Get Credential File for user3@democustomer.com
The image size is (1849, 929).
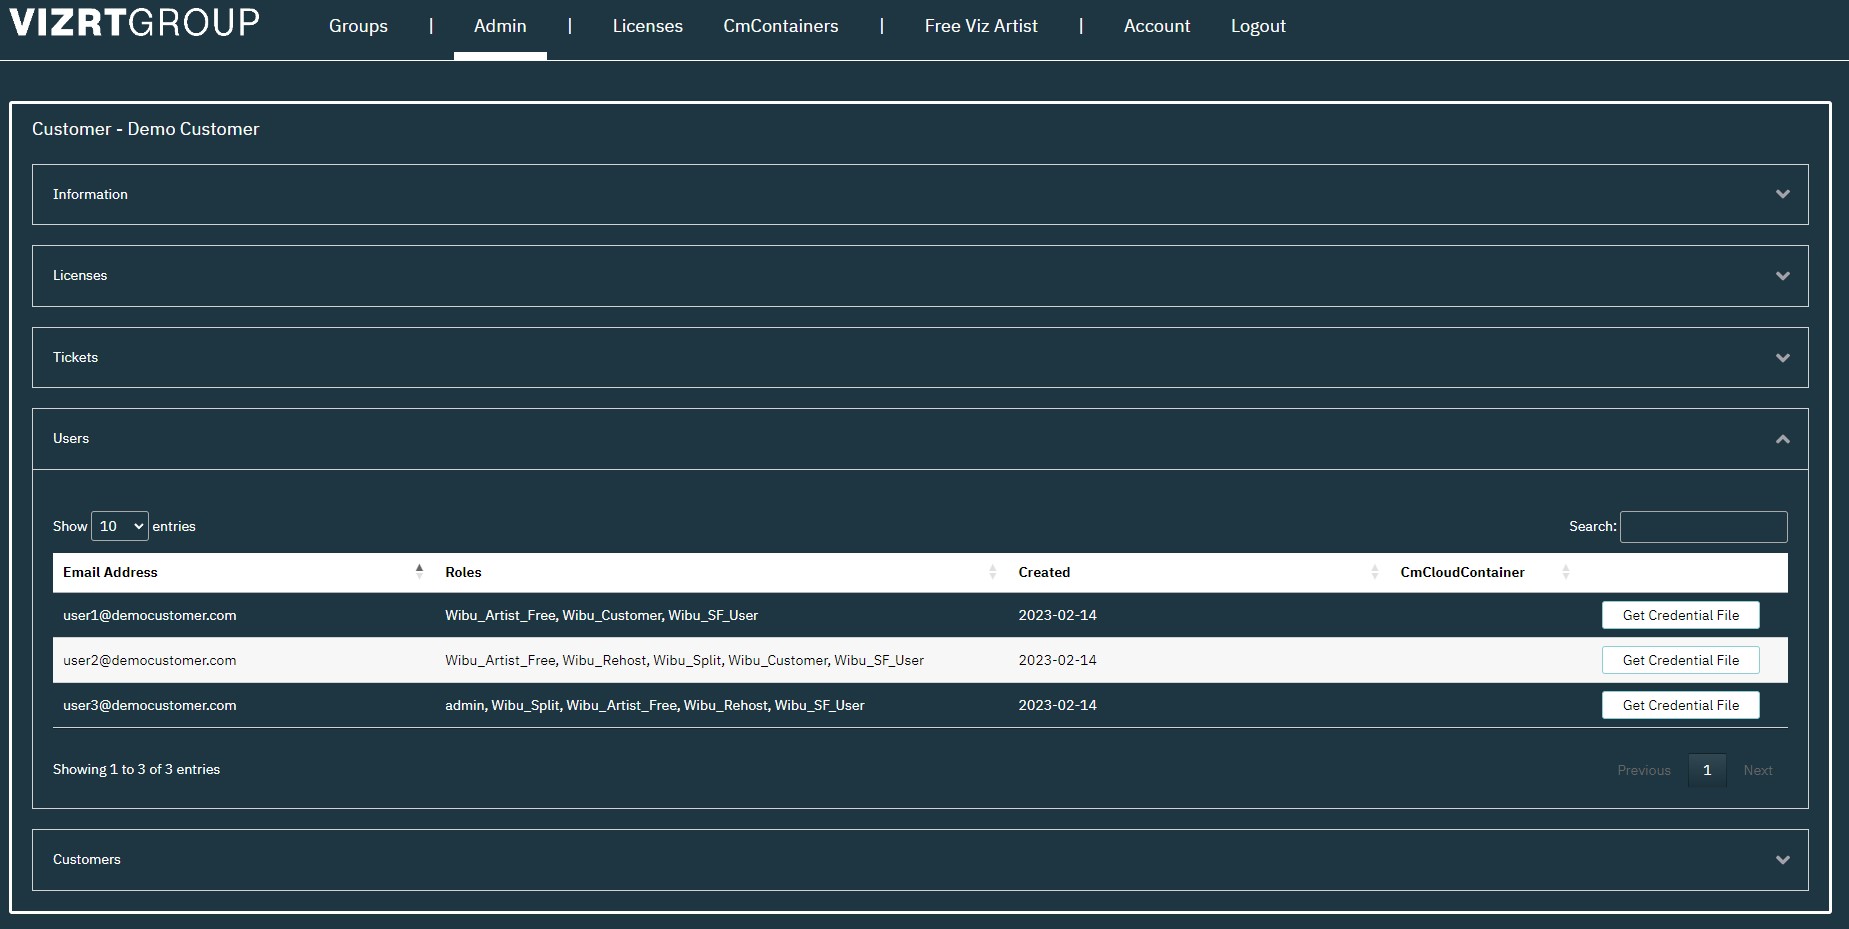pyautogui.click(x=1680, y=705)
